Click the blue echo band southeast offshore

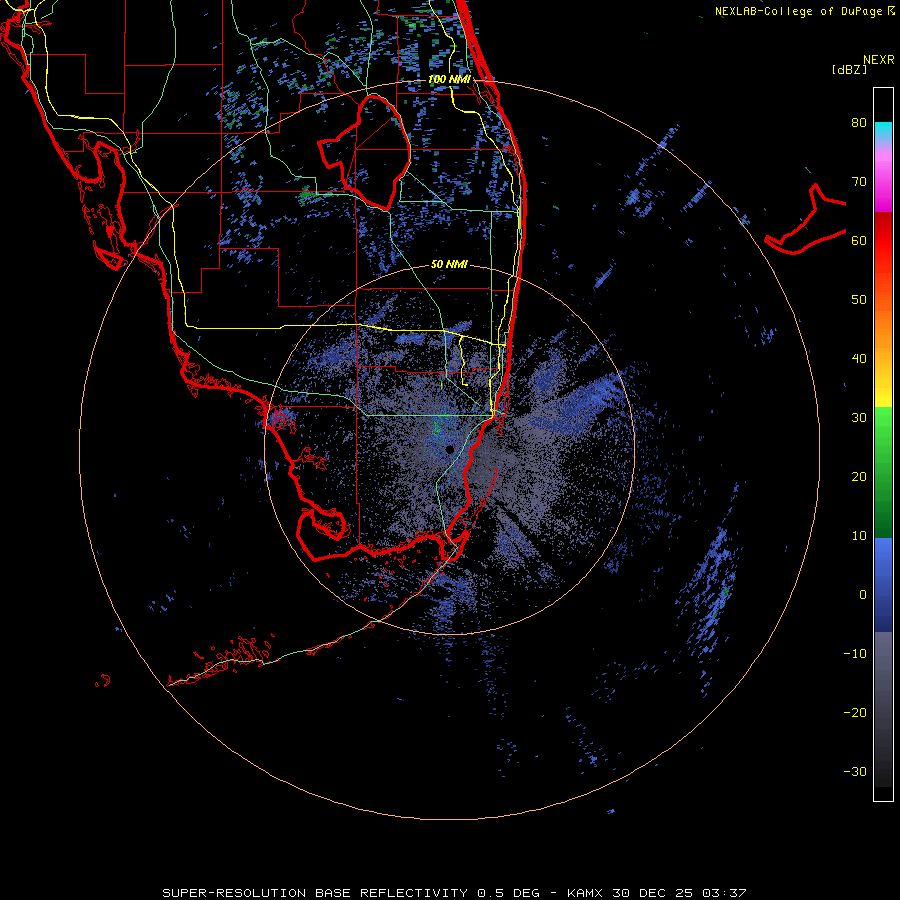point(709,591)
